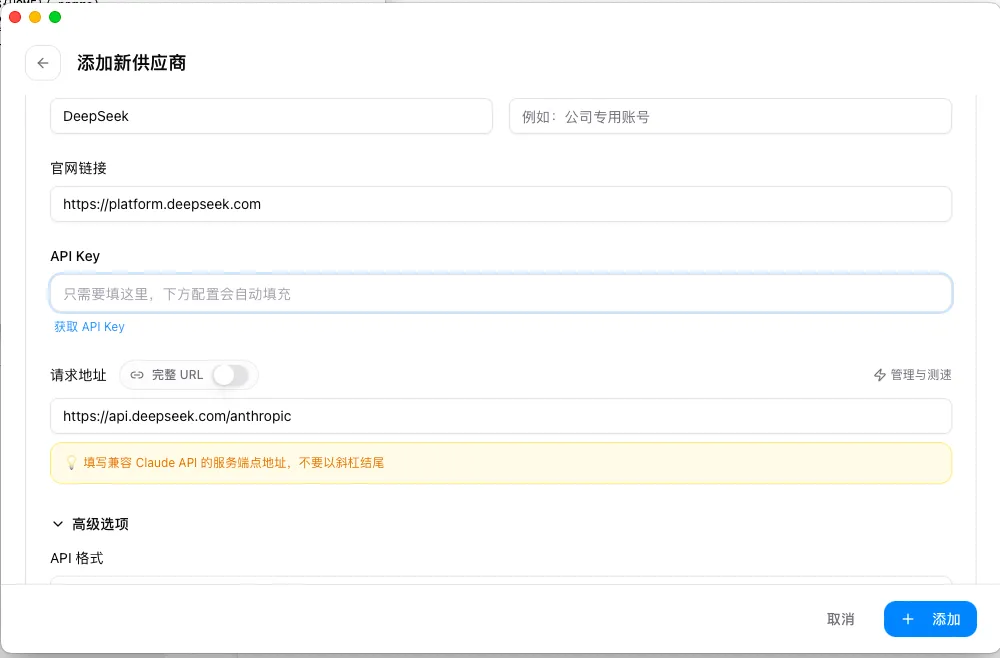Click the 取消 button
The image size is (1000, 658).
pos(840,619)
